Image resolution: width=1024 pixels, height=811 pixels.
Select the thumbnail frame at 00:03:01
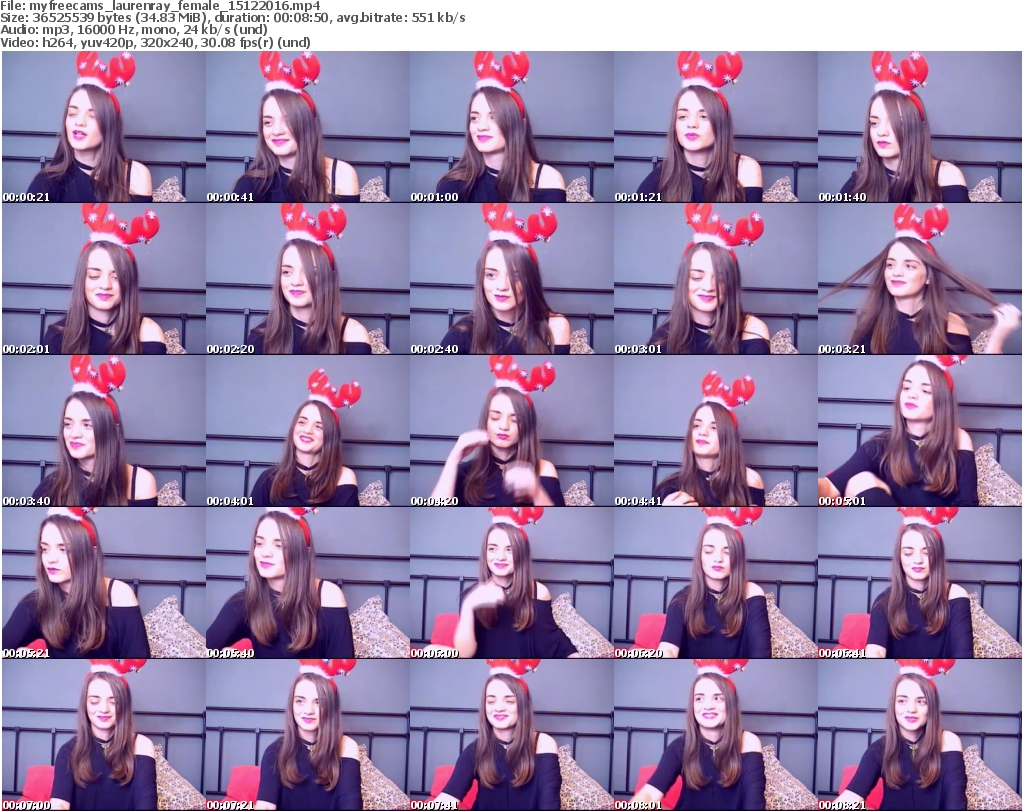(x=716, y=279)
